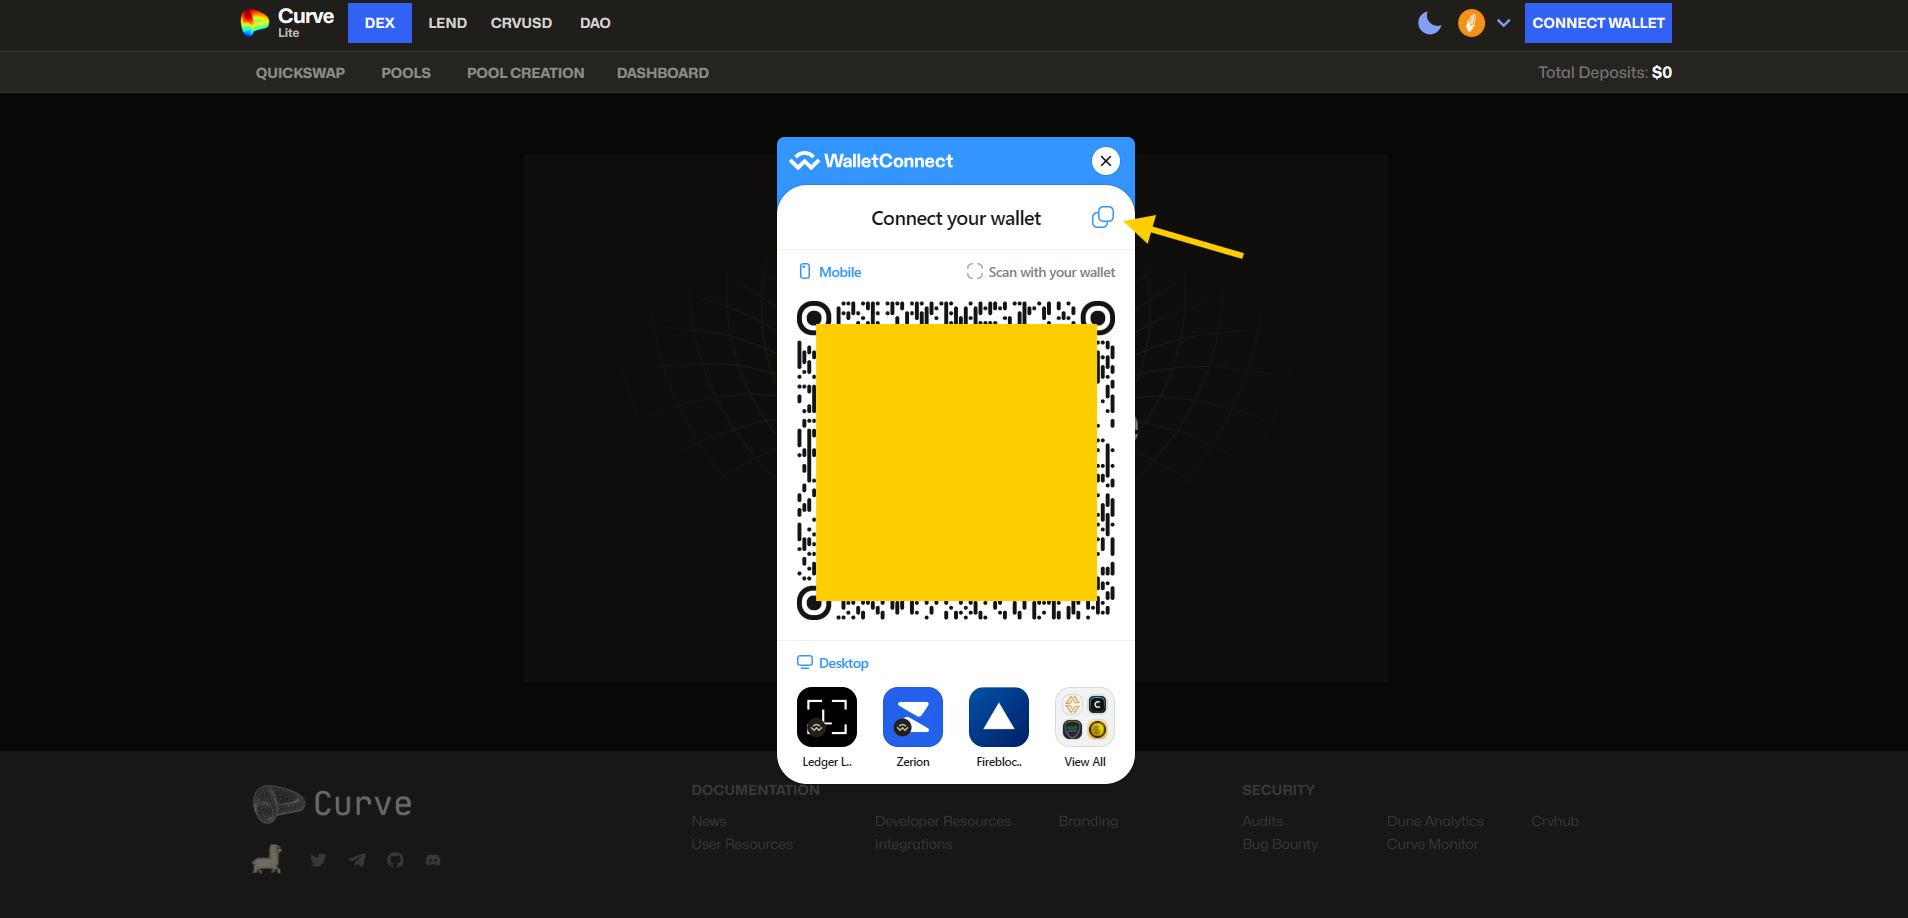The height and width of the screenshot is (918, 1908).
Task: Open the News documentation link
Action: click(x=709, y=821)
